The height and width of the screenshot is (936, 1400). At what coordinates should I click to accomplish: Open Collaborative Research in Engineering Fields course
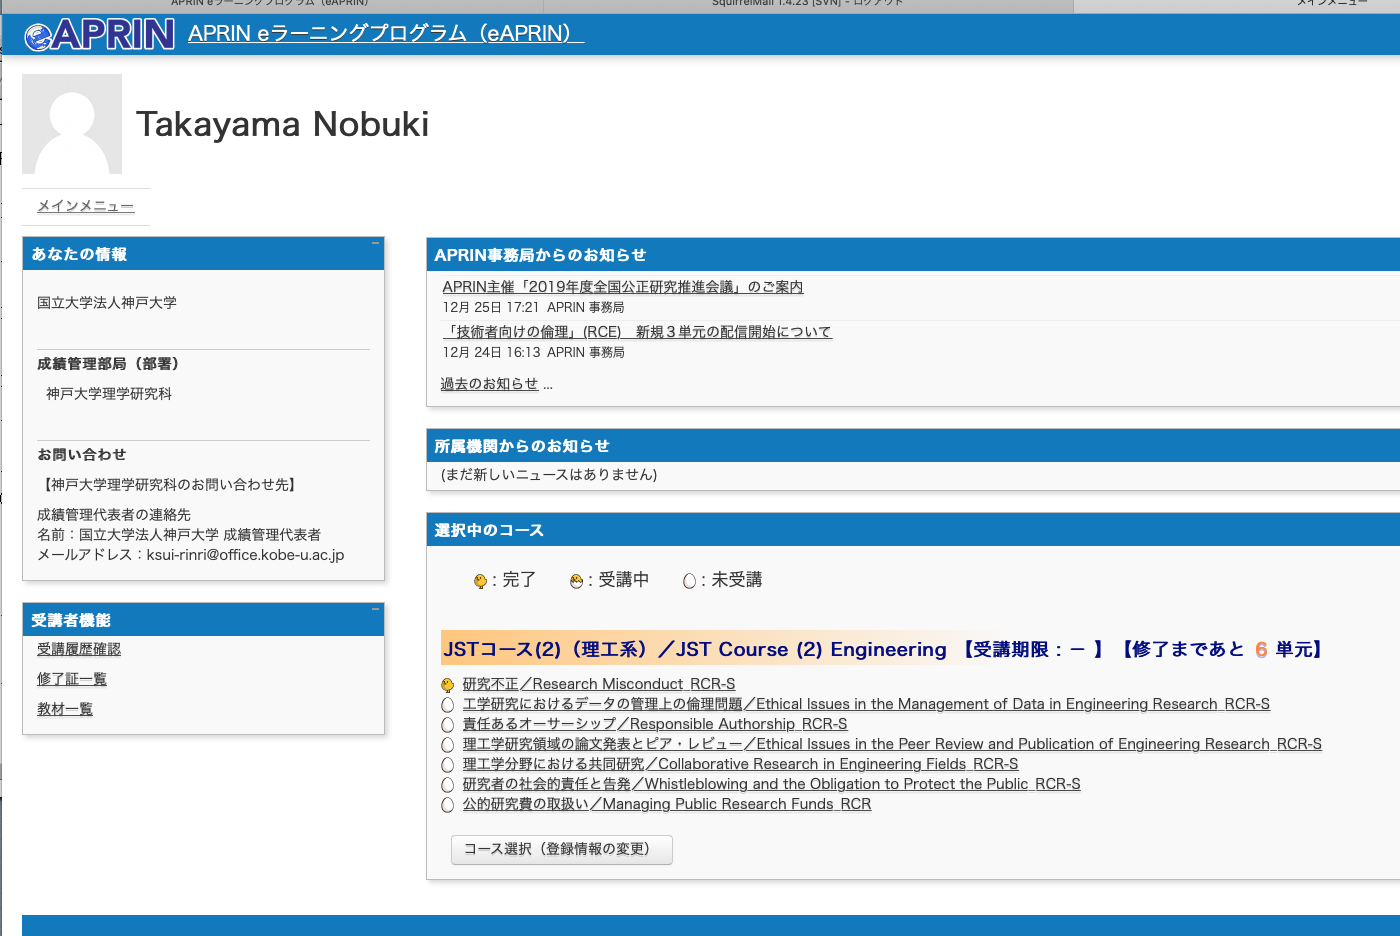pyautogui.click(x=741, y=764)
